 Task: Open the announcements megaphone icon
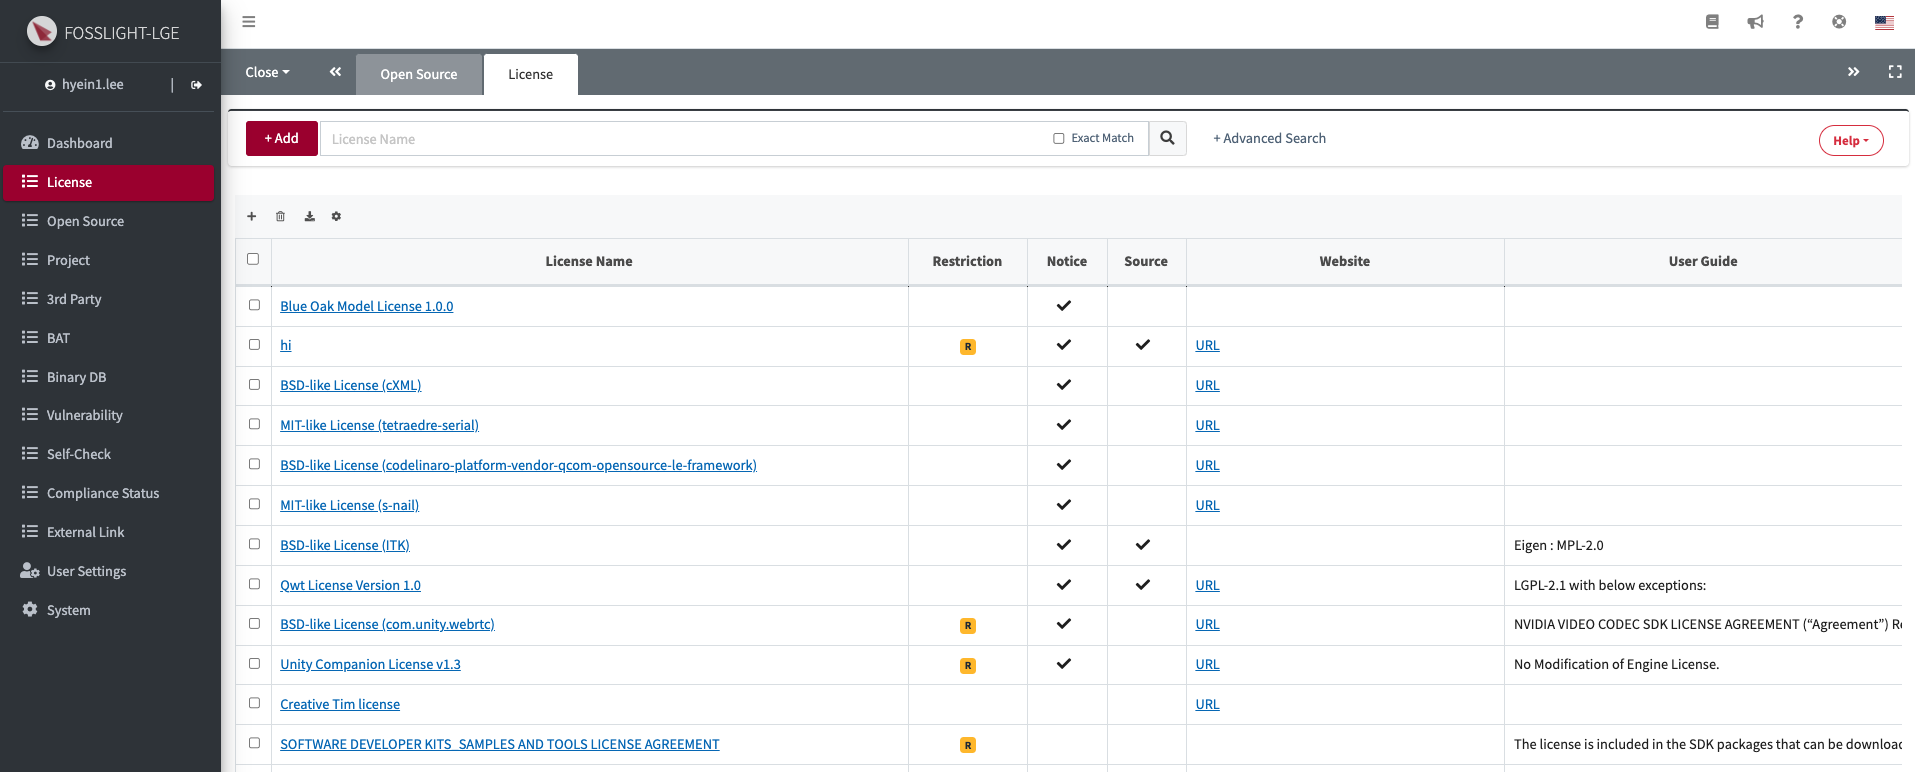click(x=1755, y=22)
